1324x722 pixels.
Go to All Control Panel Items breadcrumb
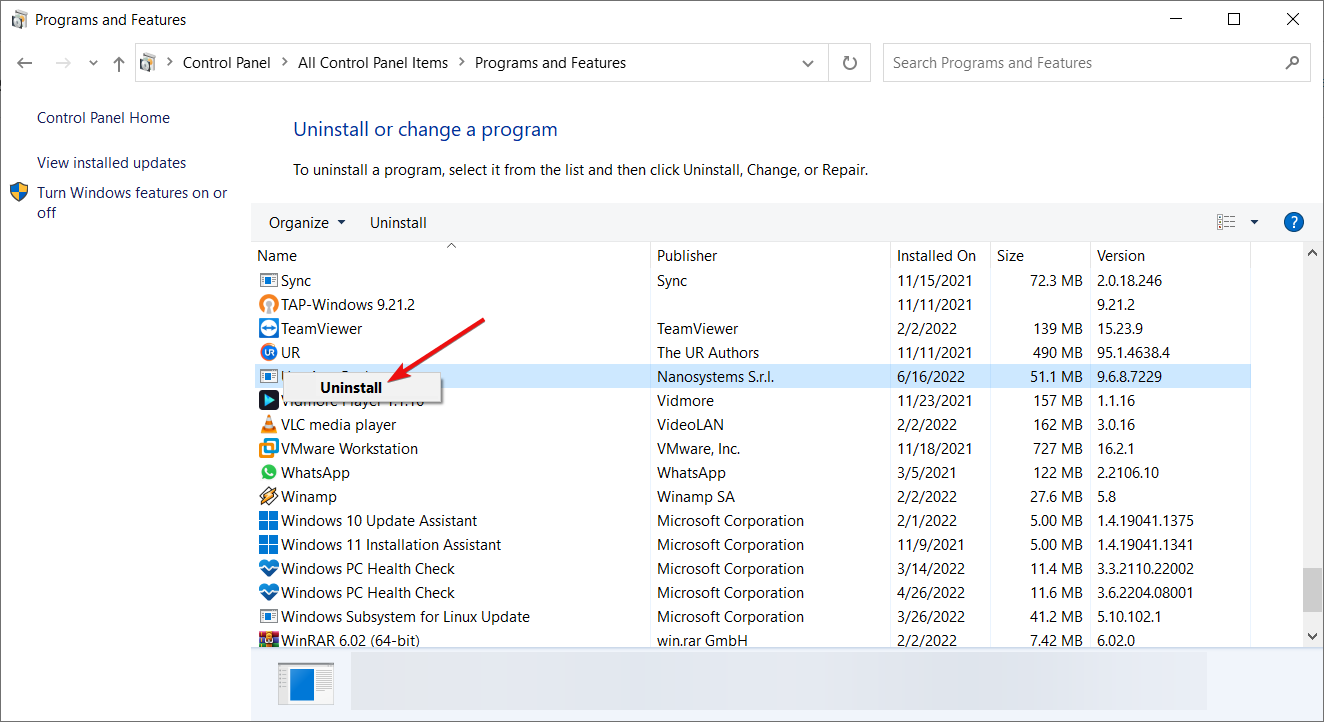373,62
